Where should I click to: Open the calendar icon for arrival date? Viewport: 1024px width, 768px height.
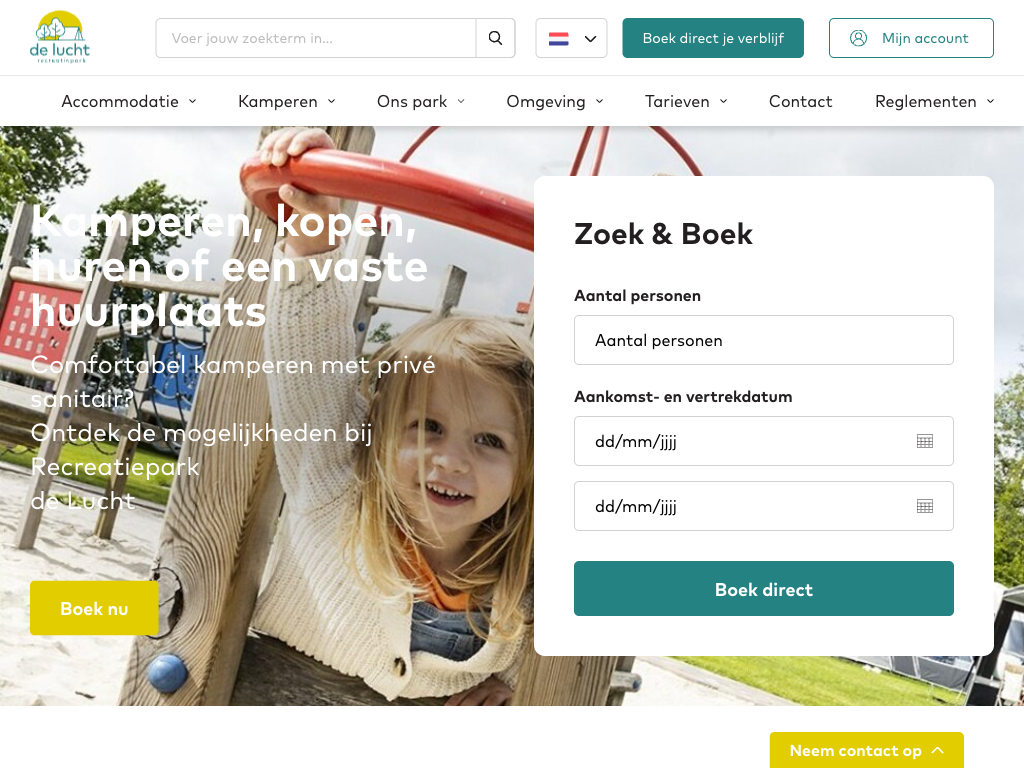point(925,441)
